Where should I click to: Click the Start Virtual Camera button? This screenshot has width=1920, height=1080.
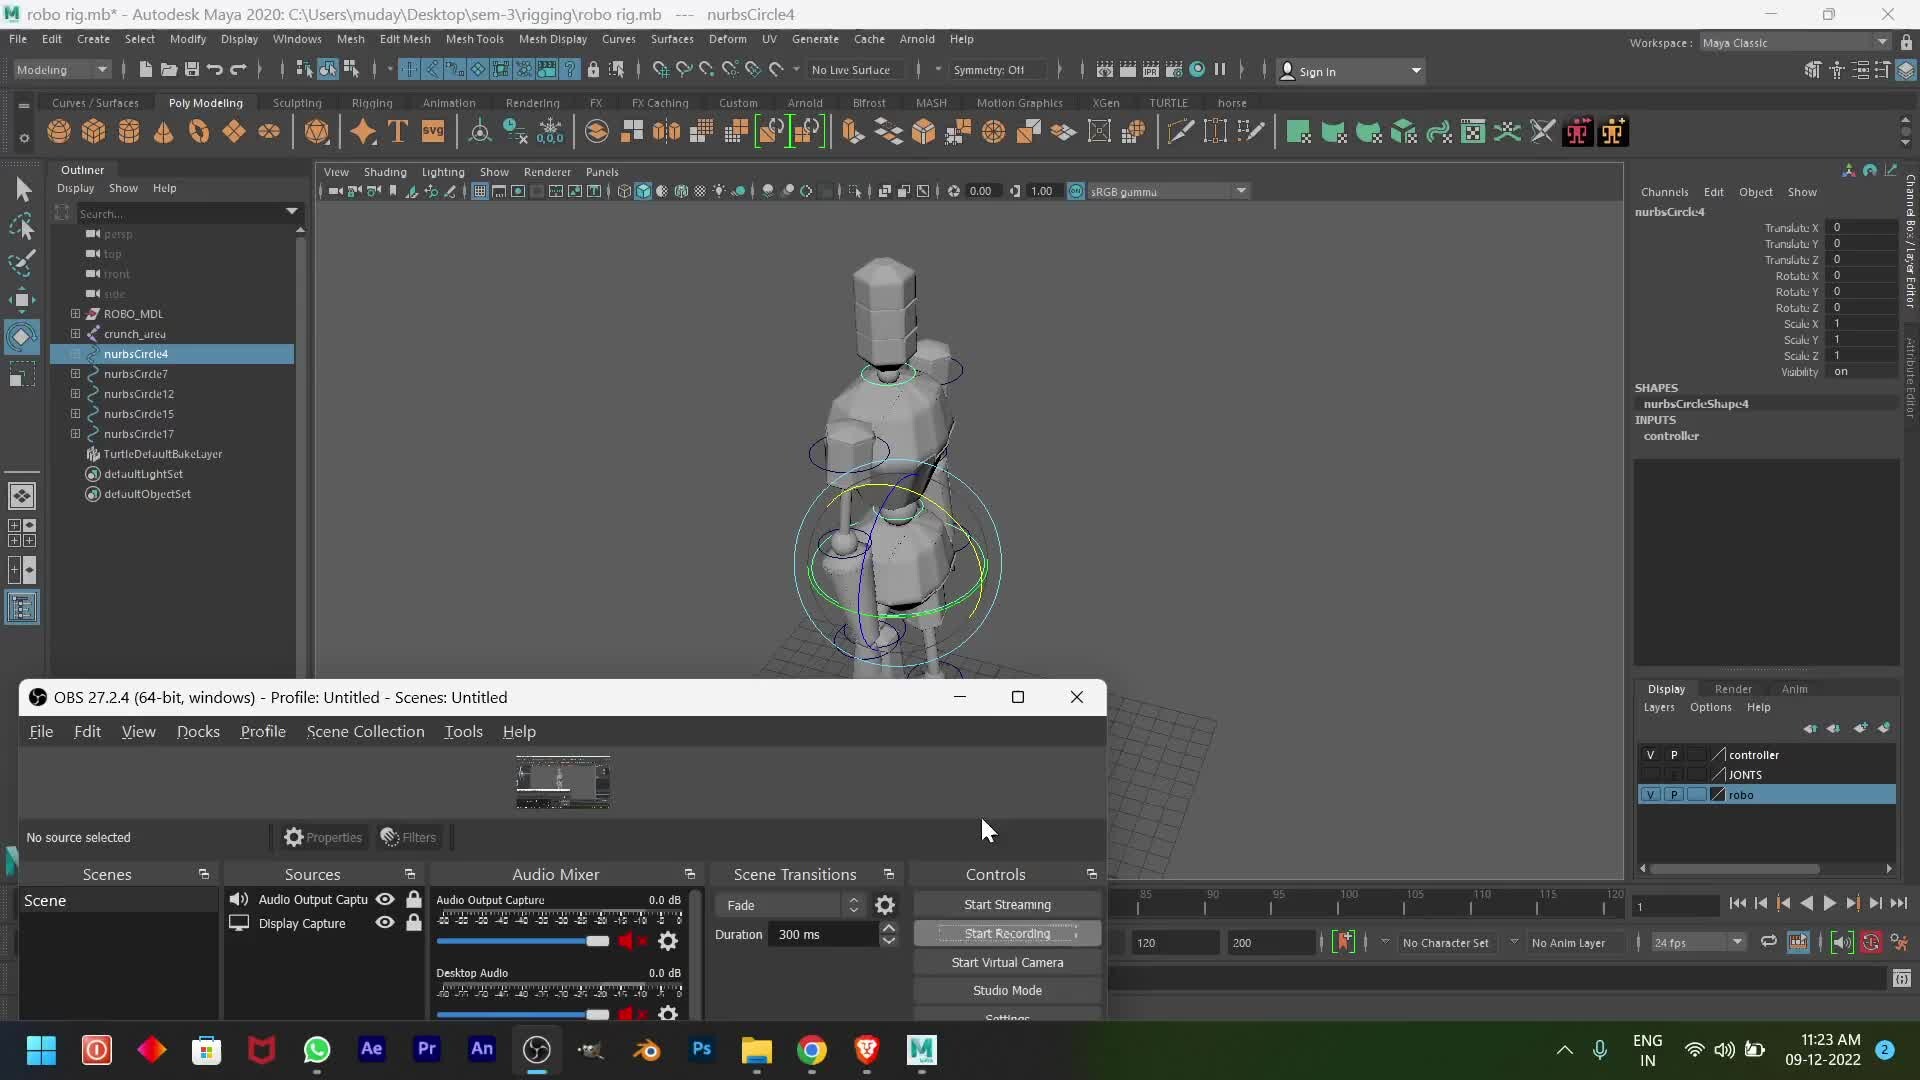coord(1006,962)
